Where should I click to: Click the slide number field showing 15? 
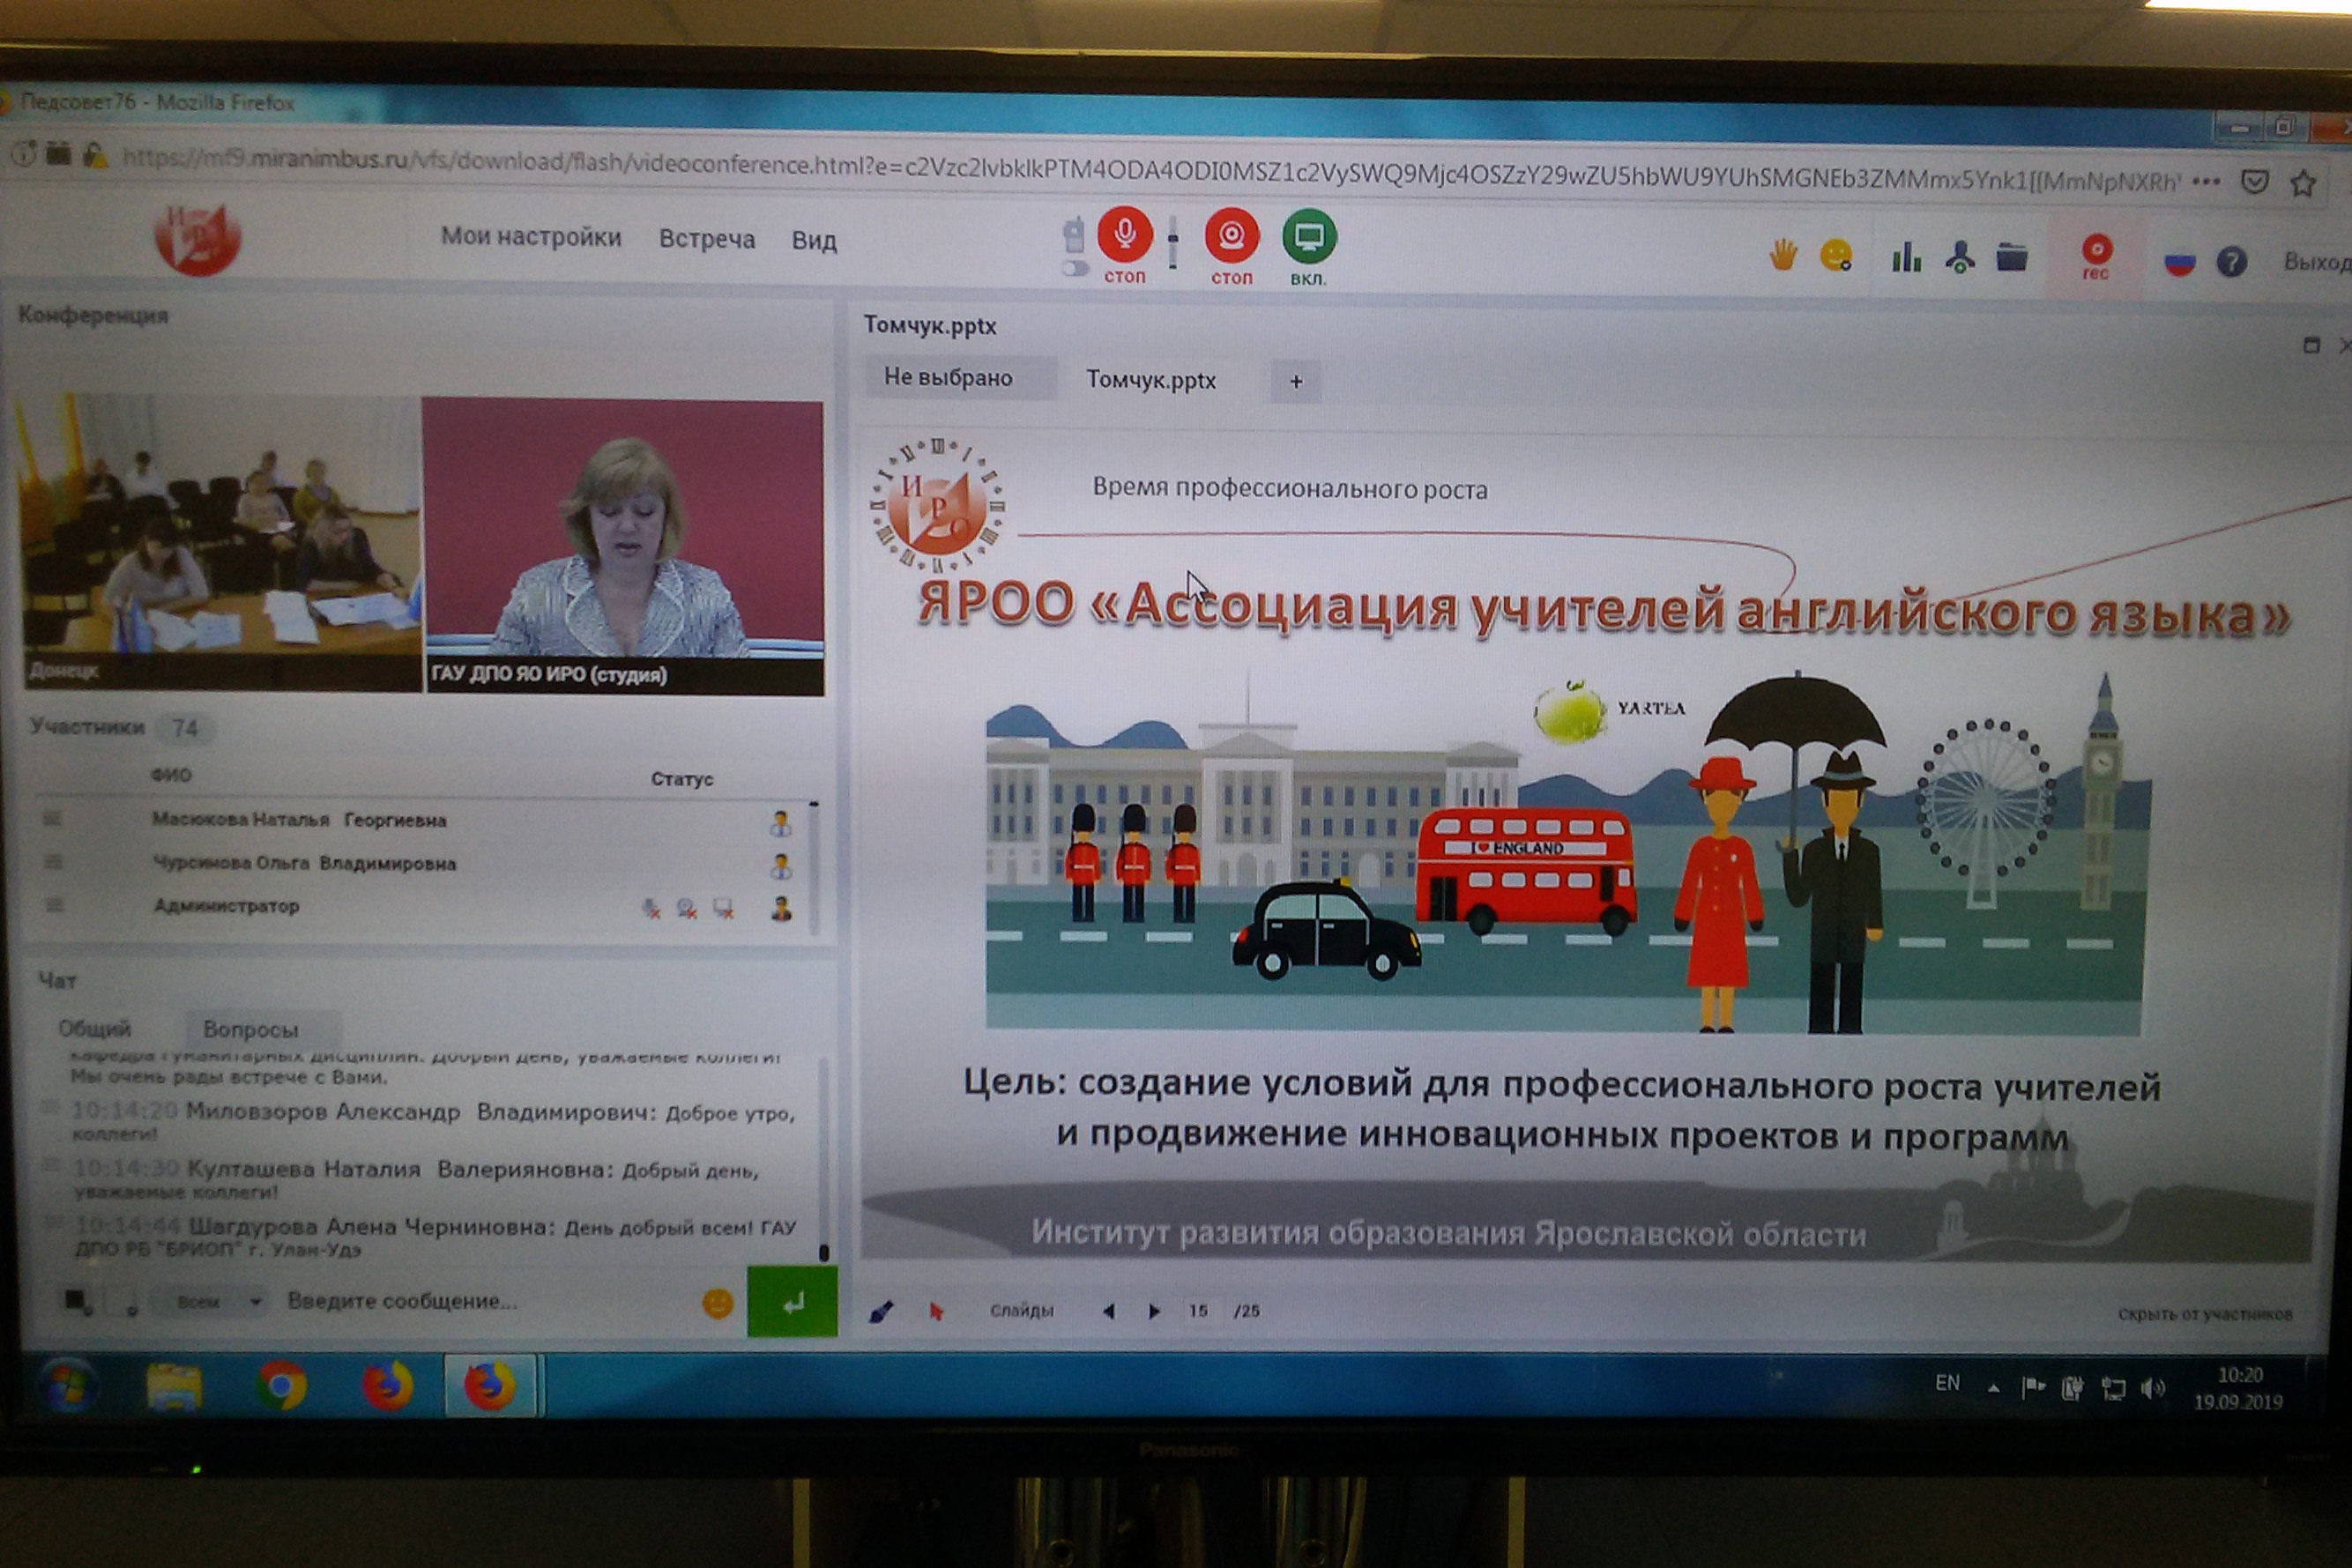click(x=1198, y=1311)
